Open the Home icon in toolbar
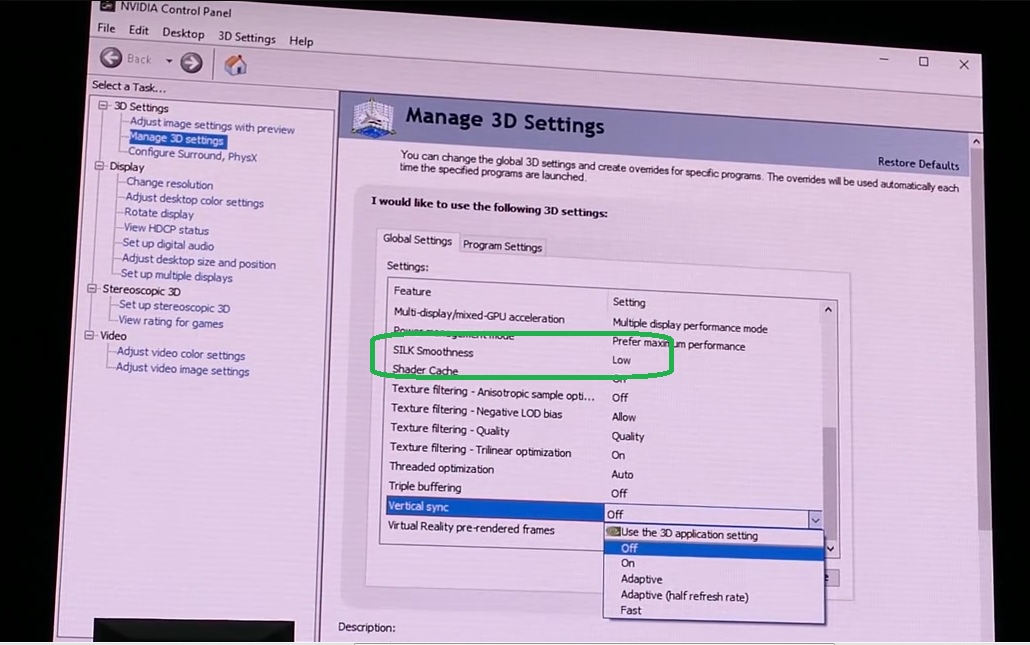This screenshot has width=1030, height=645. coord(235,64)
